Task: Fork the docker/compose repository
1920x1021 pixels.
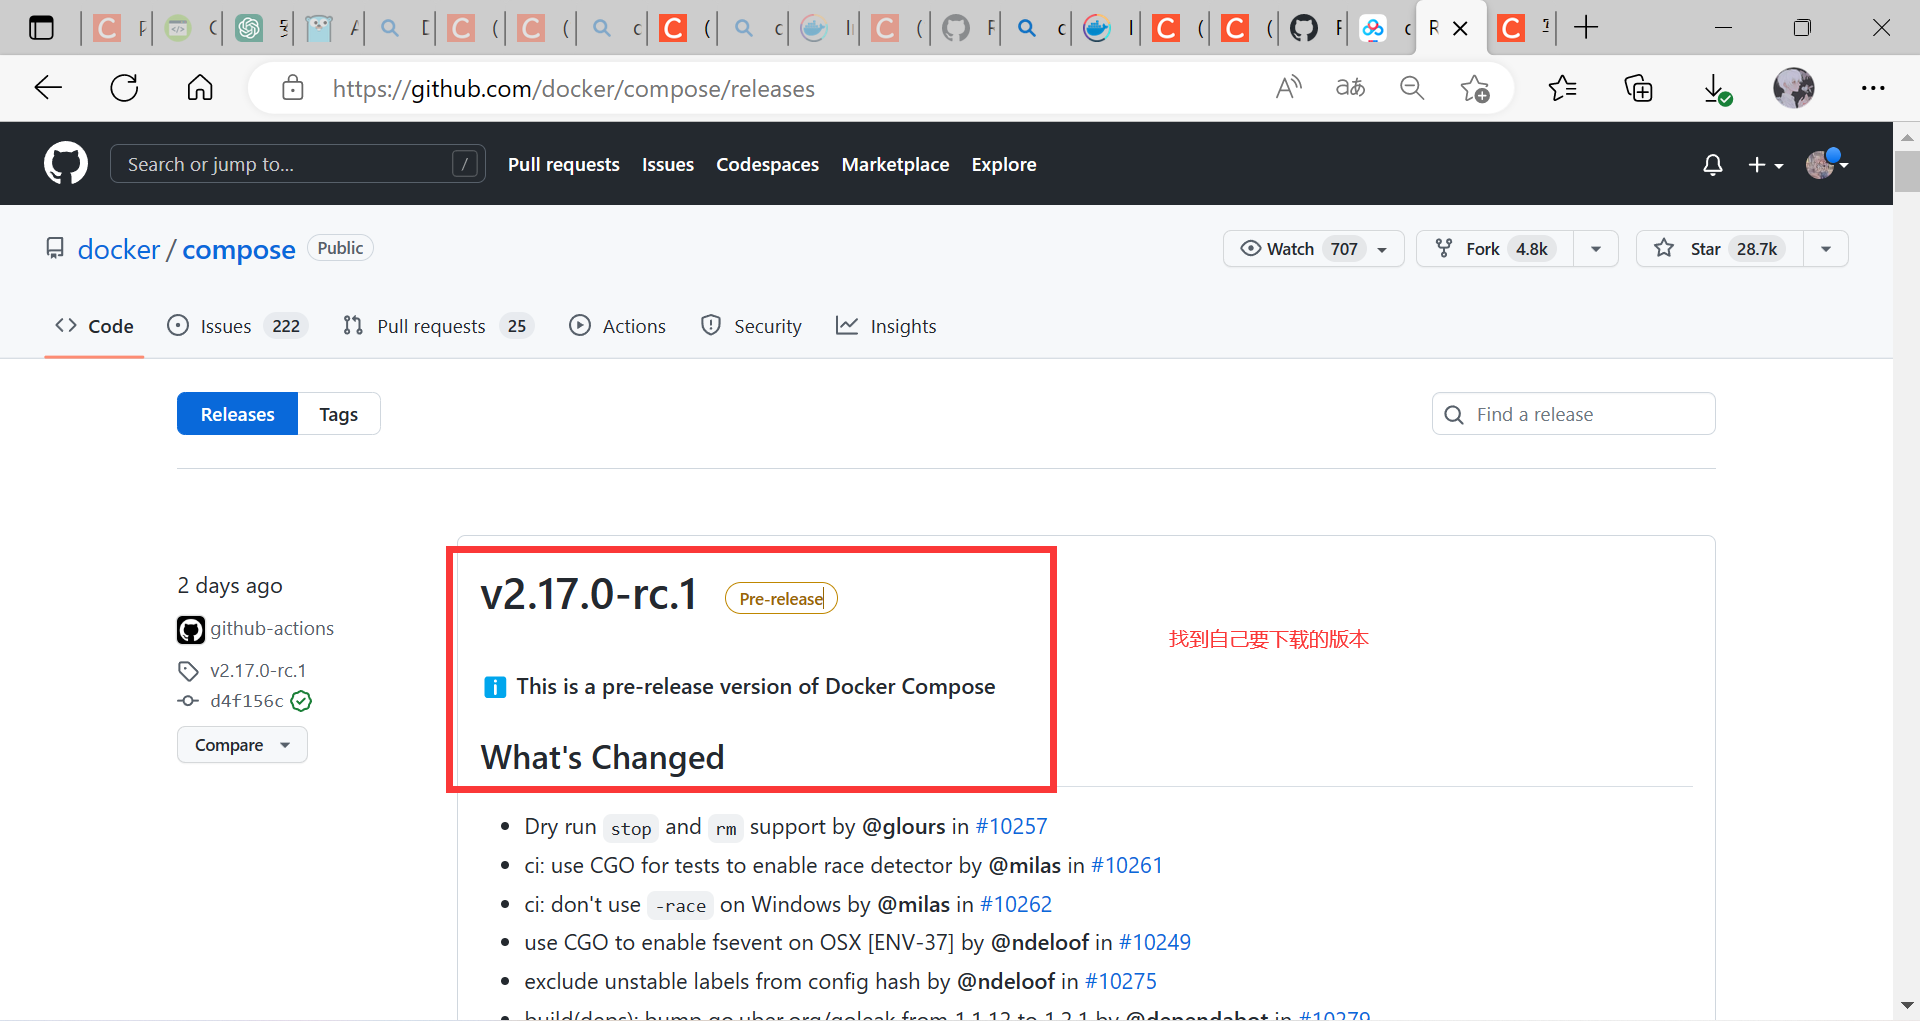Action: (1495, 249)
